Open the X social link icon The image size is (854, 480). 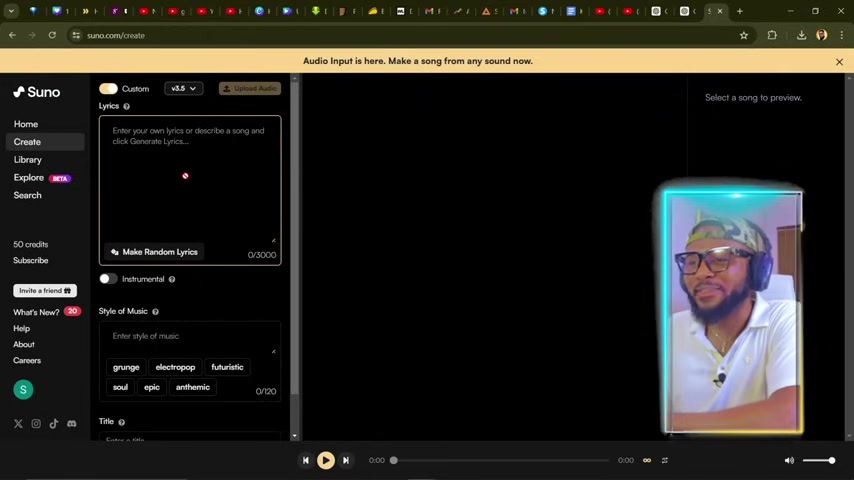click(x=18, y=423)
